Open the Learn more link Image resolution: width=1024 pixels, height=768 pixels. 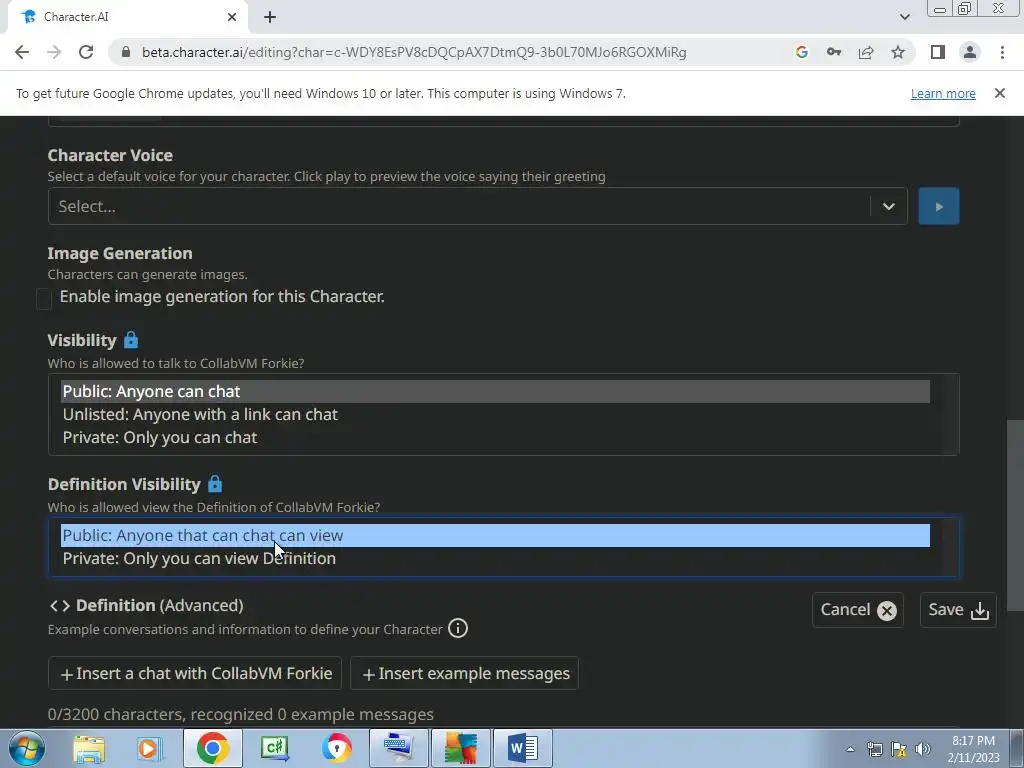[x=943, y=93]
